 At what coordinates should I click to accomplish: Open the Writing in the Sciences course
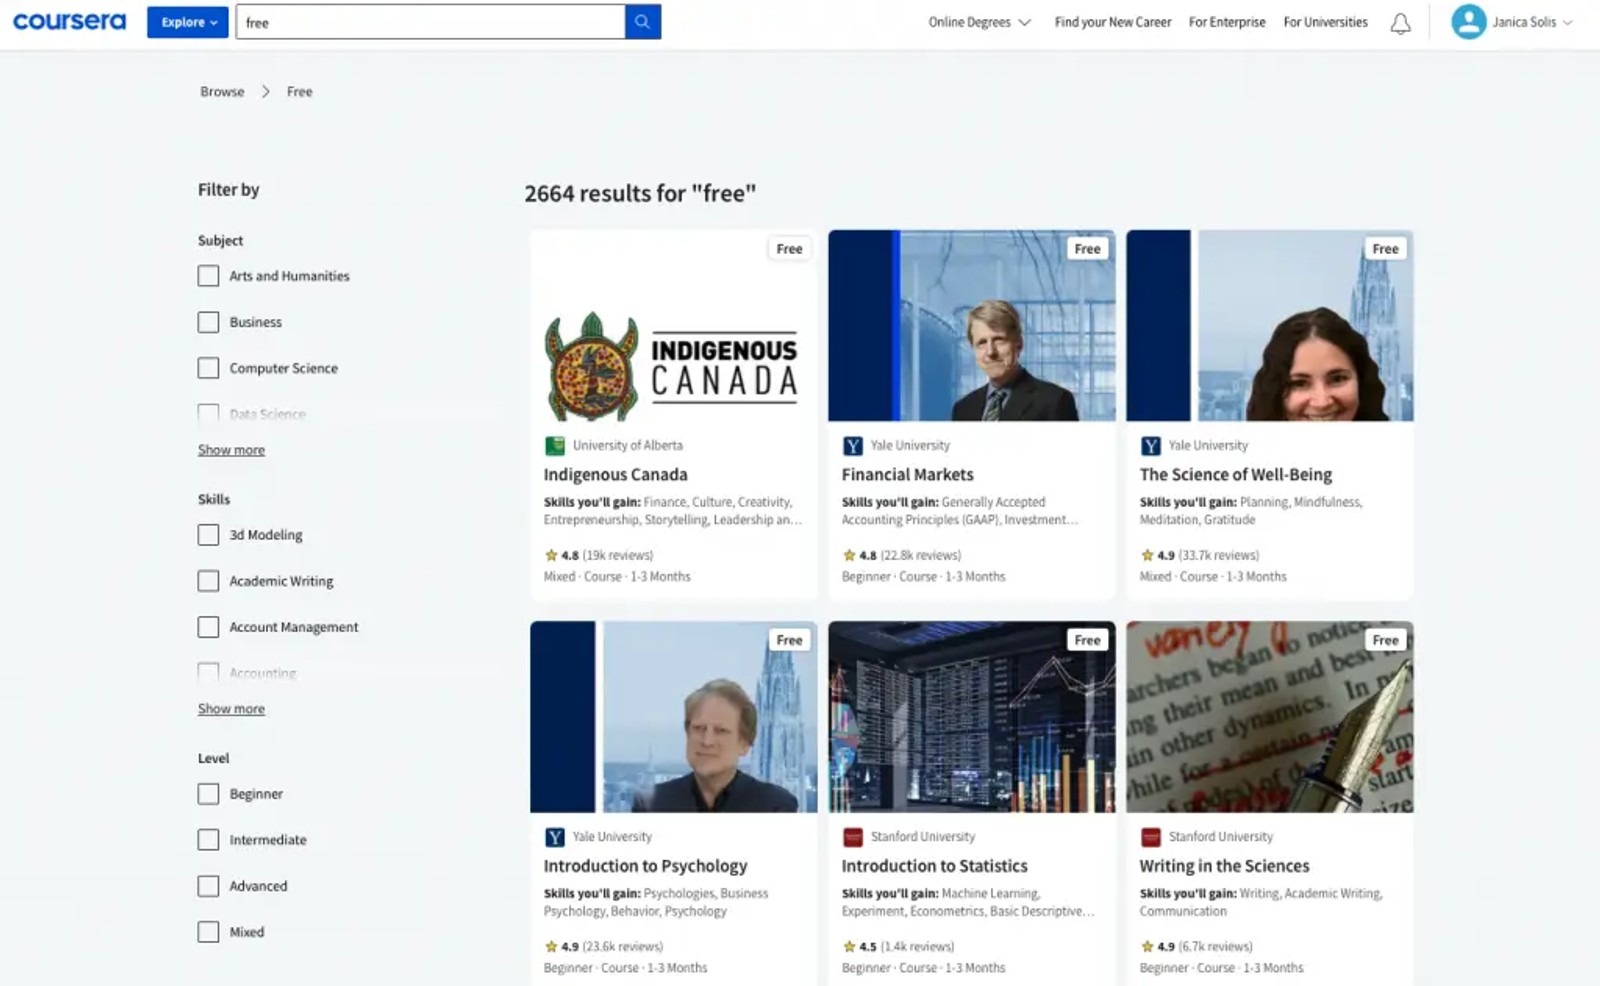click(x=1224, y=866)
